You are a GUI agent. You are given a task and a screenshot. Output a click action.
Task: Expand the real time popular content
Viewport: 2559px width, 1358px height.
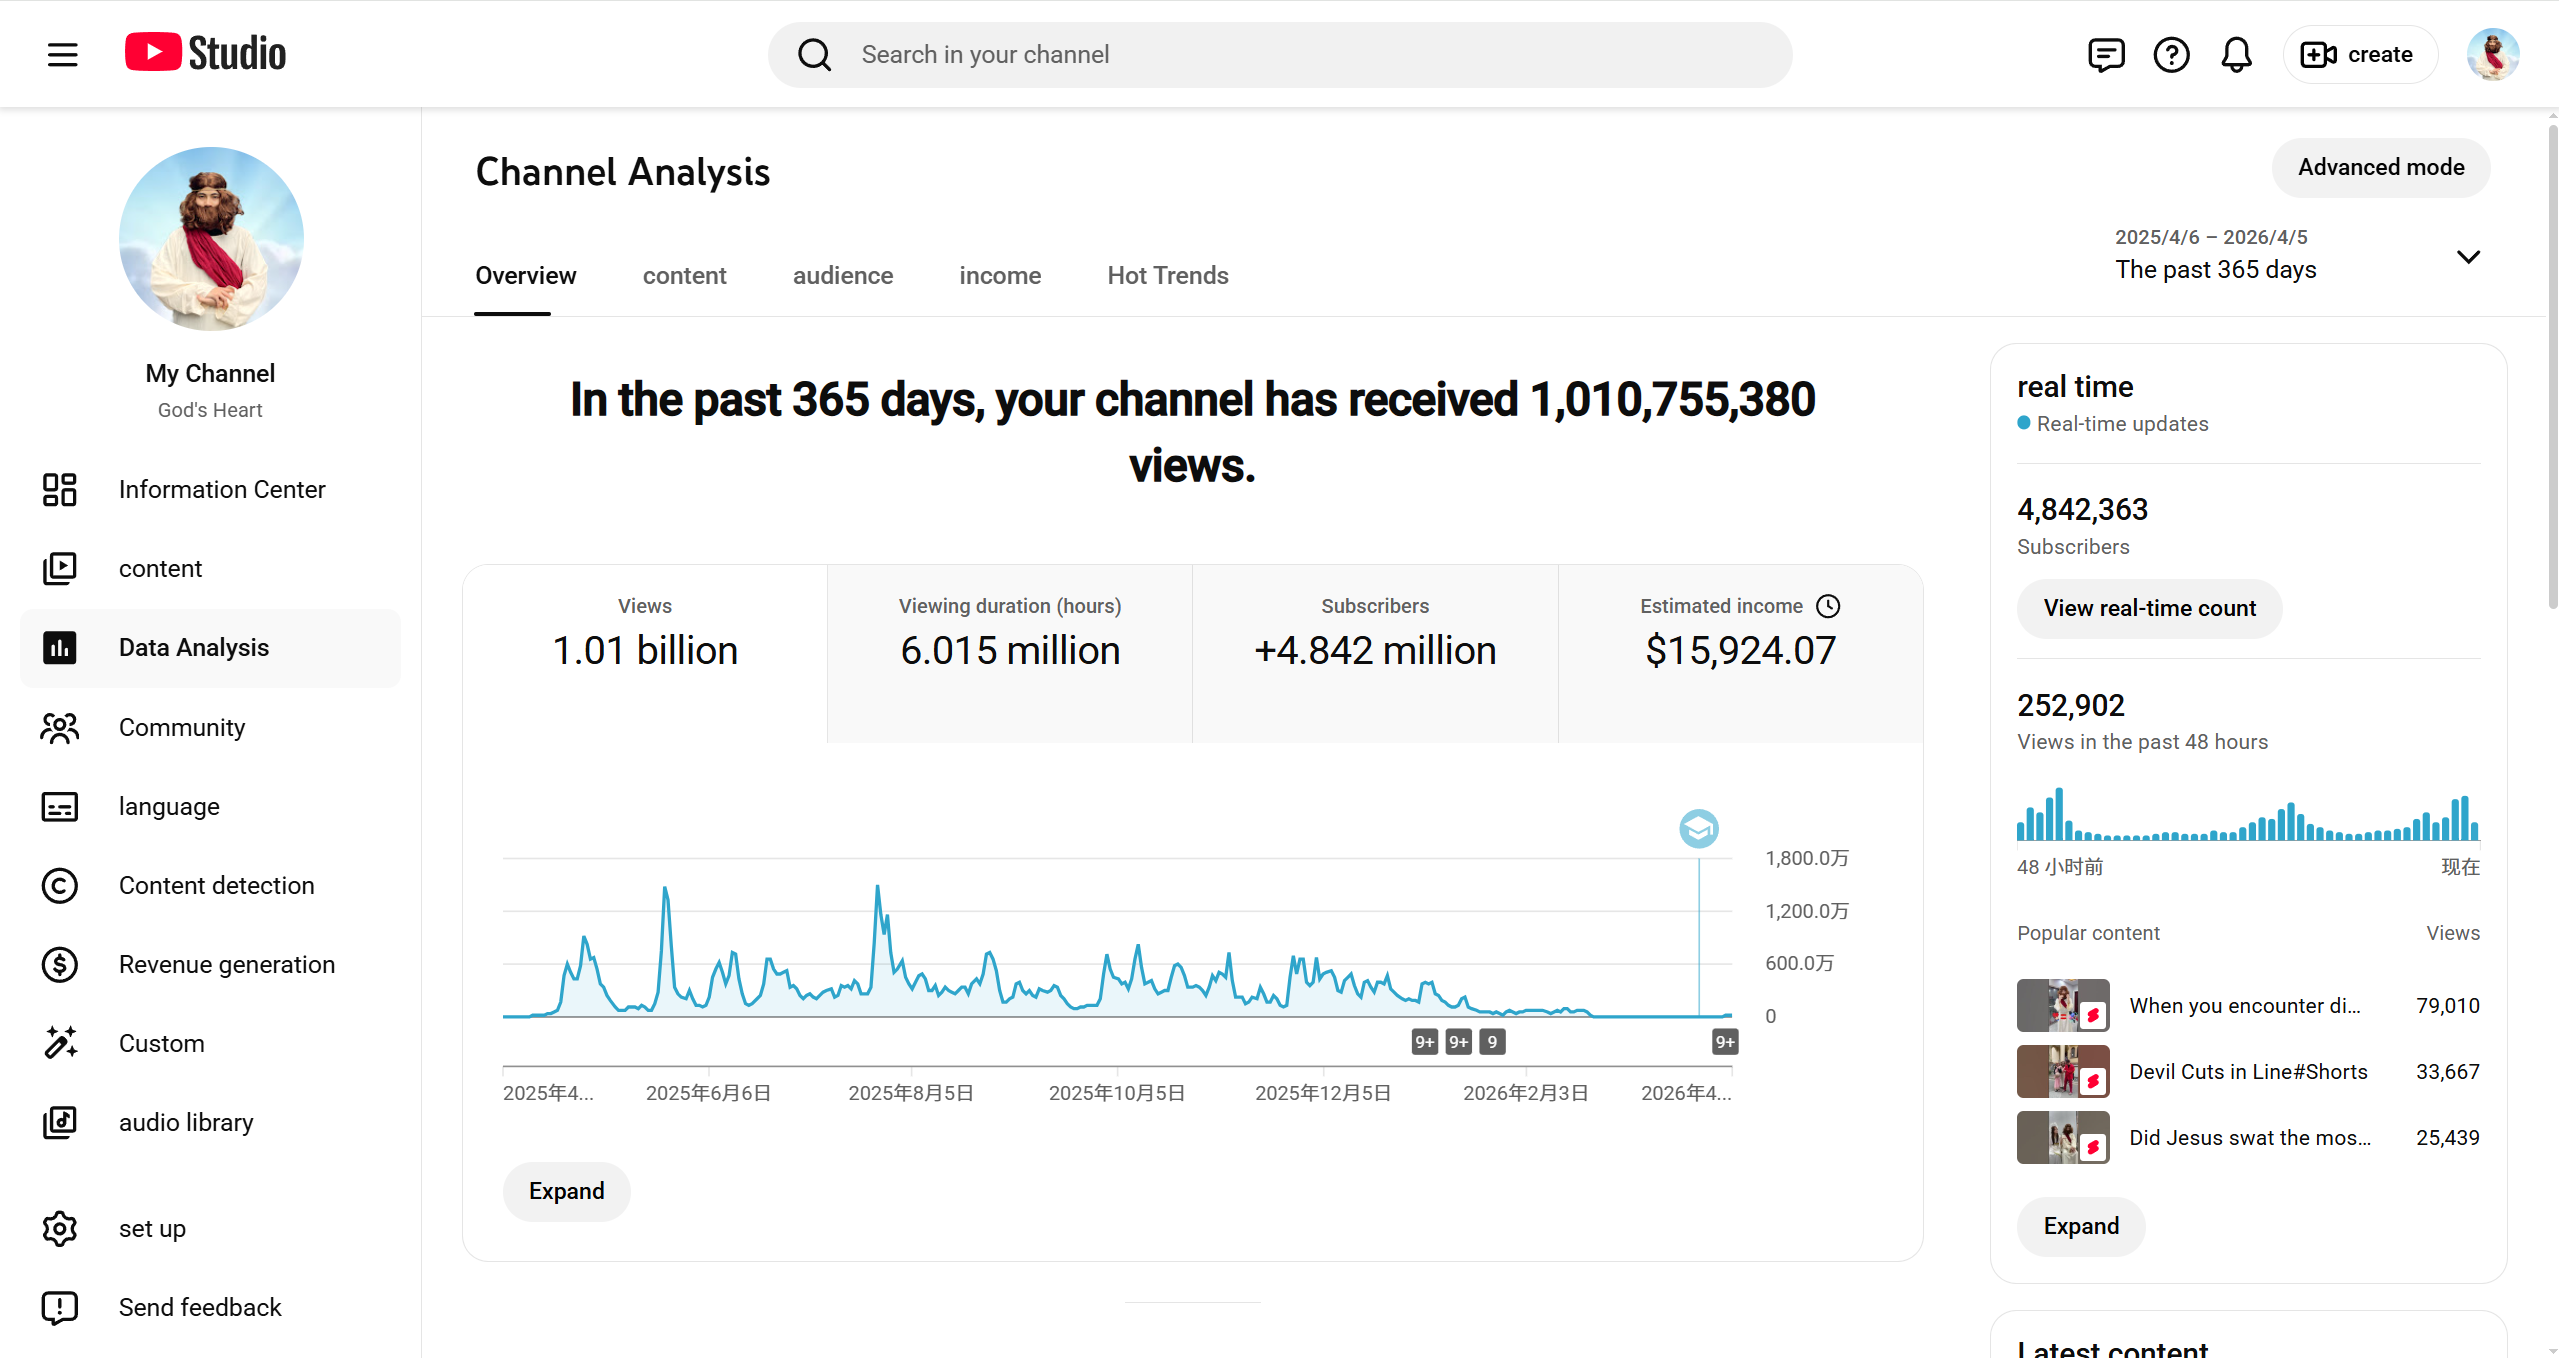point(2080,1226)
